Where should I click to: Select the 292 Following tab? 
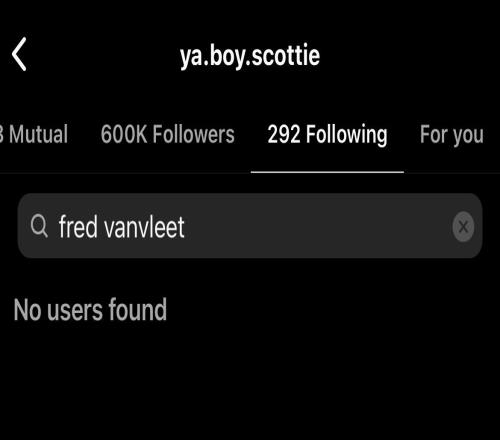pyautogui.click(x=327, y=134)
